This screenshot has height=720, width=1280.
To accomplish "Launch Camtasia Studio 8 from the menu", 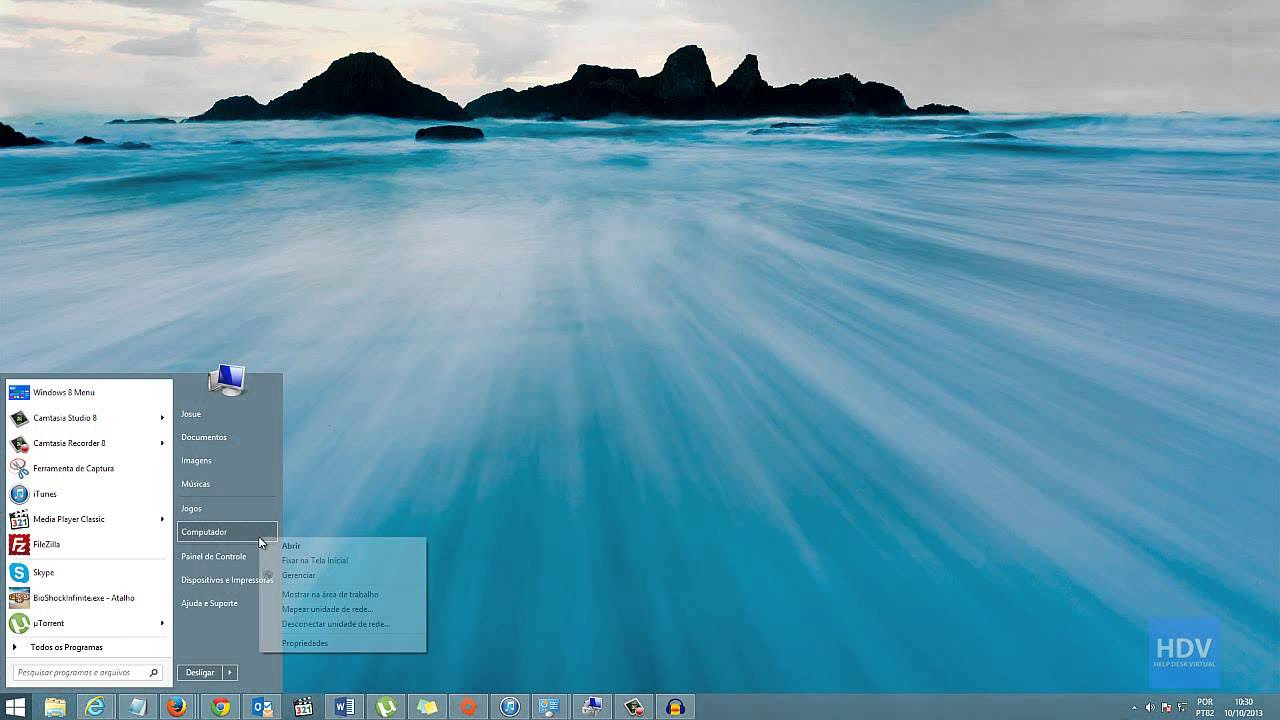I will pos(70,418).
